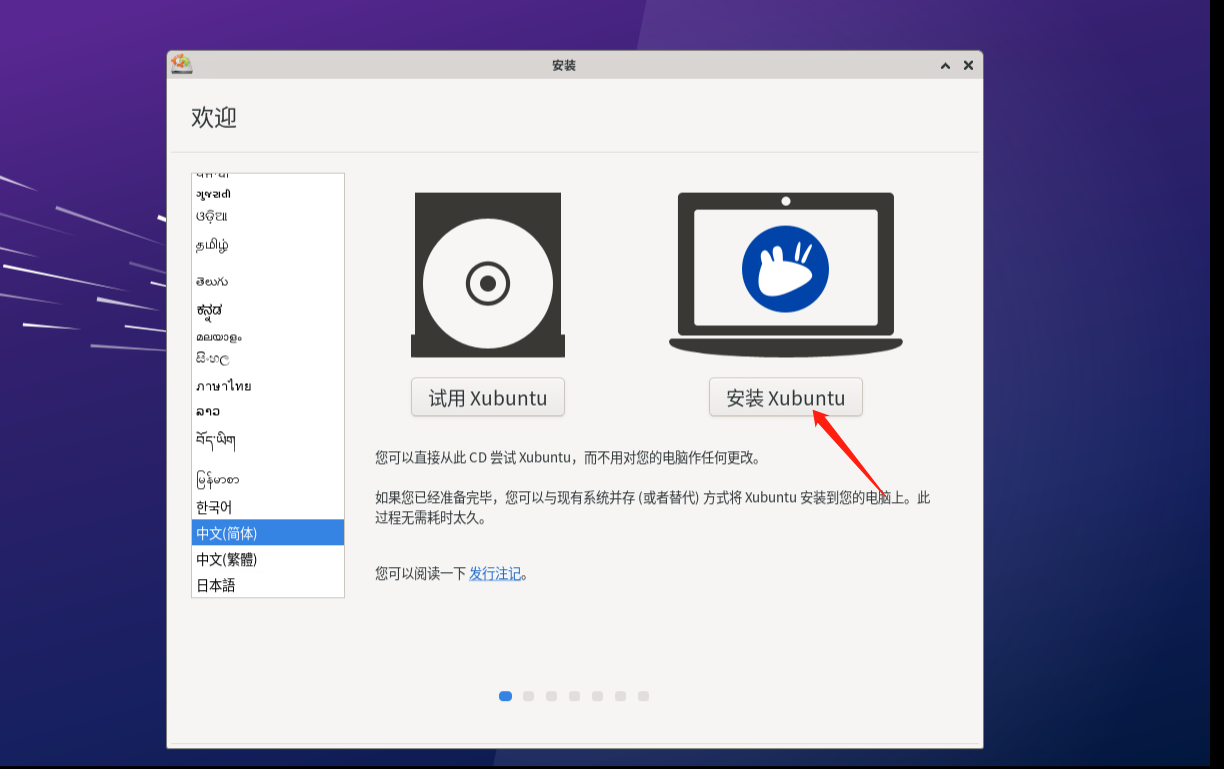Click the last grey progress step dot

643,696
